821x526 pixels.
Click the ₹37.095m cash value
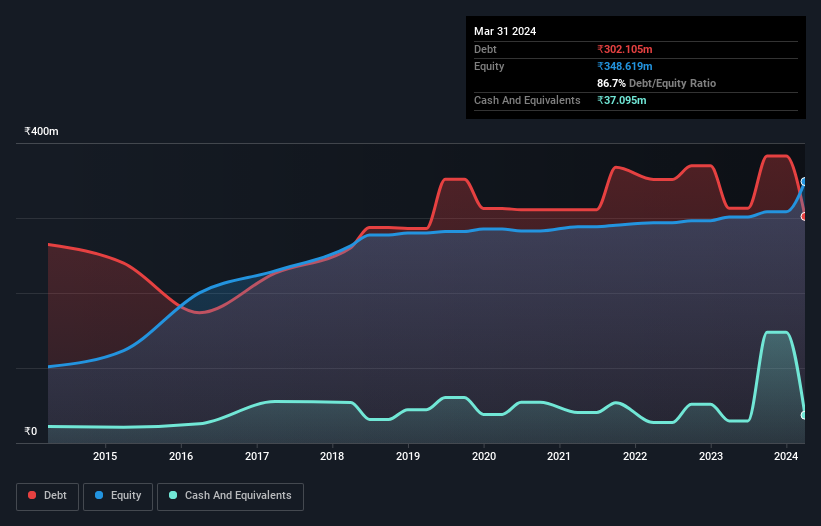pyautogui.click(x=622, y=100)
